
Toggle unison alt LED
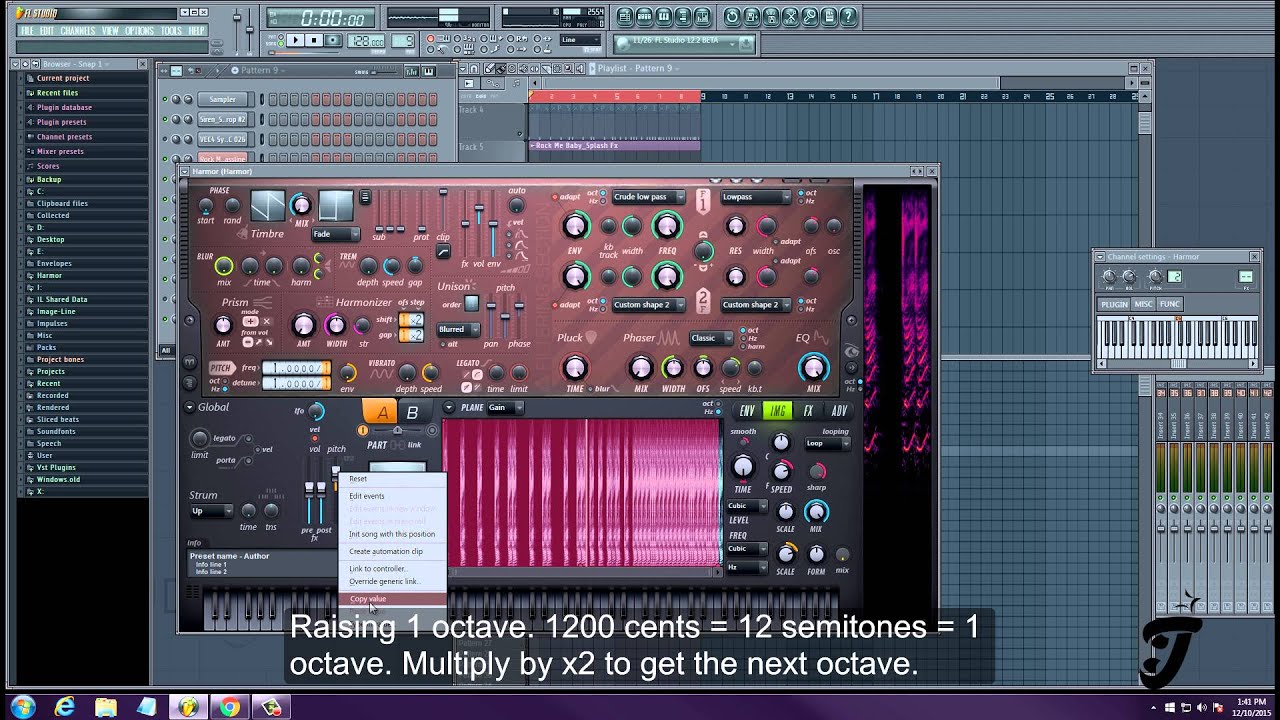pos(441,344)
